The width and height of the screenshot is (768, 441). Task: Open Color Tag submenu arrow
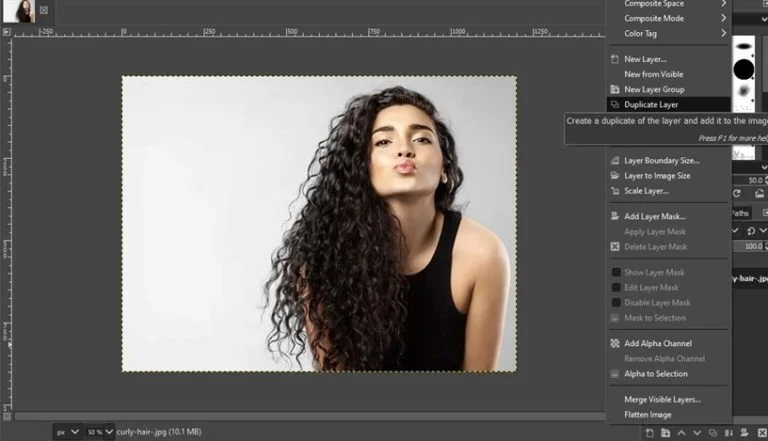(x=723, y=33)
